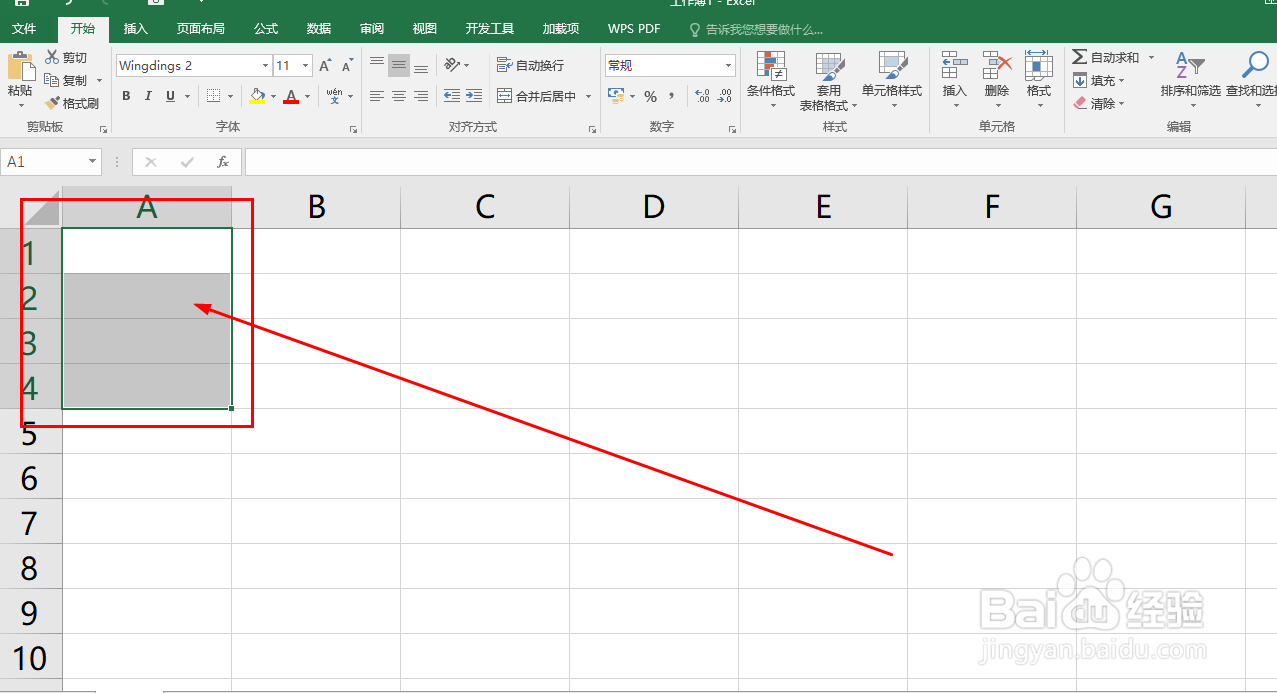Open the Insert (插入) ribbon tab
Image resolution: width=1277 pixels, height=693 pixels.
(136, 29)
